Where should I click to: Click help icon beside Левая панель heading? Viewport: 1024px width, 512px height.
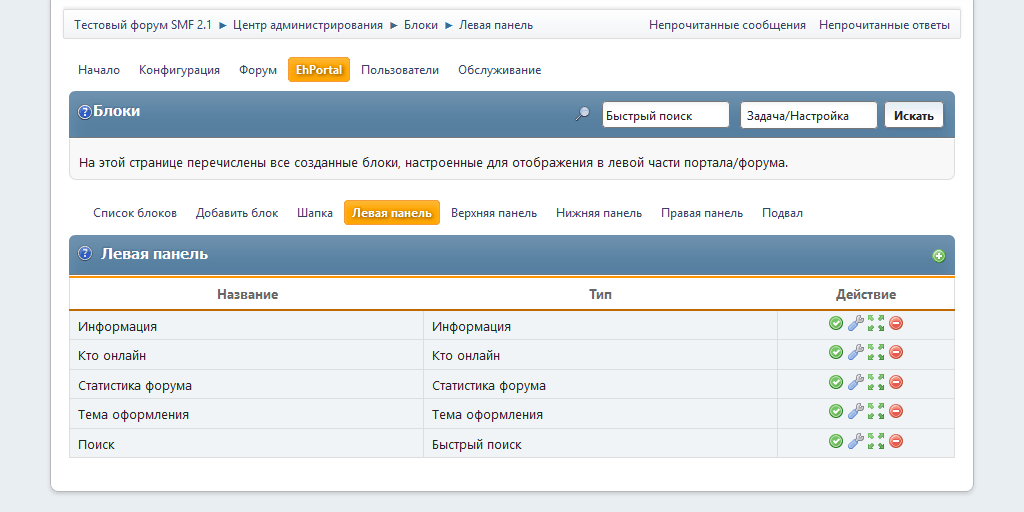tap(85, 254)
